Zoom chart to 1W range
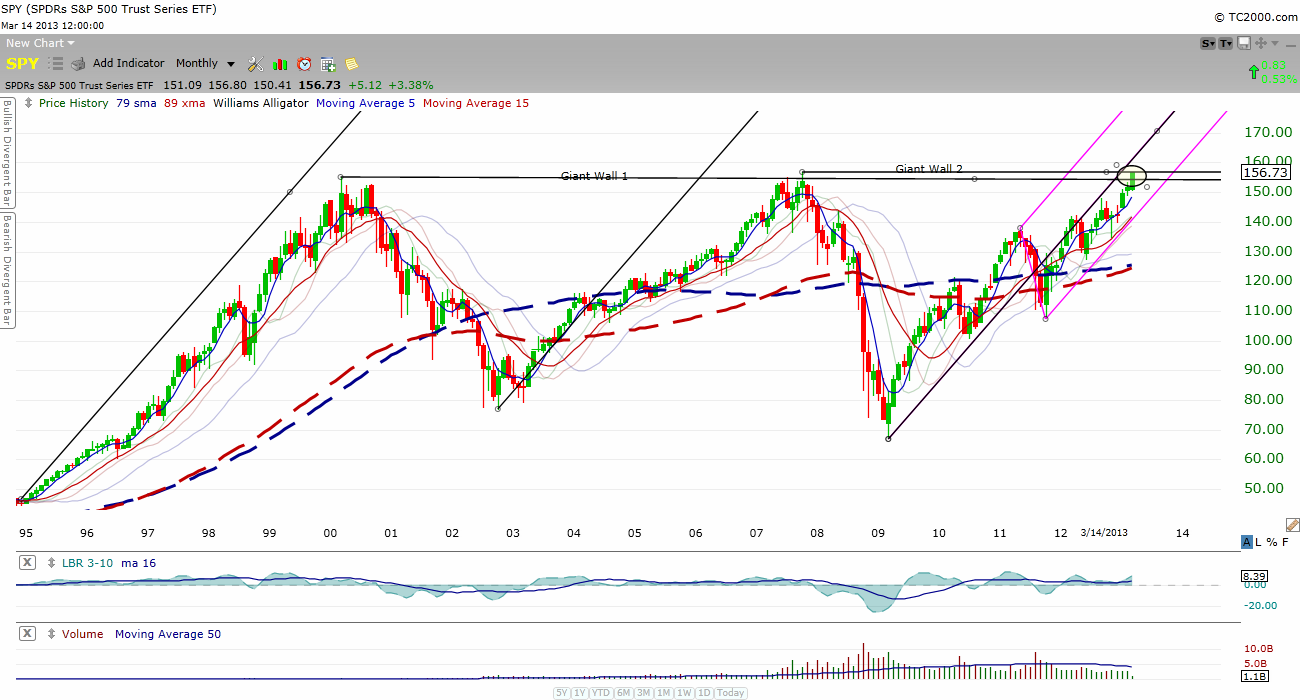 click(684, 693)
